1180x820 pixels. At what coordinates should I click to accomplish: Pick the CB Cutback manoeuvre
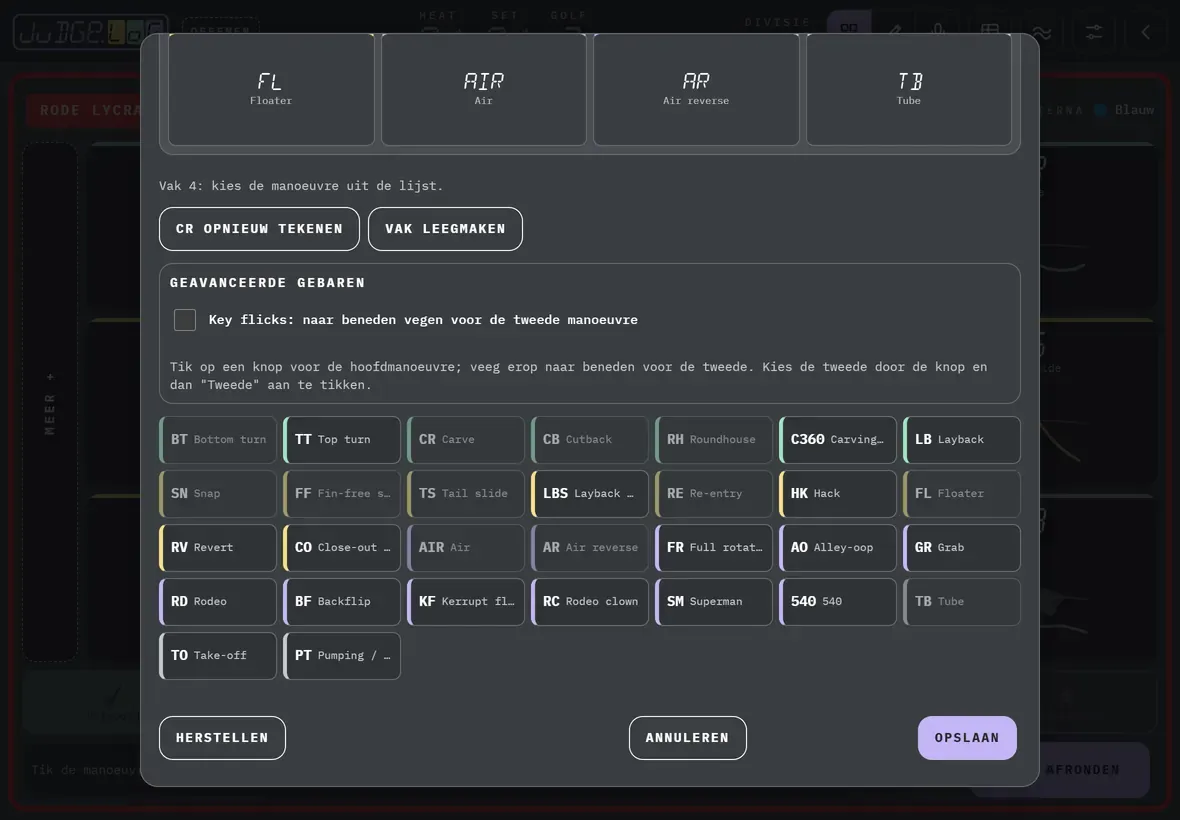pos(590,439)
